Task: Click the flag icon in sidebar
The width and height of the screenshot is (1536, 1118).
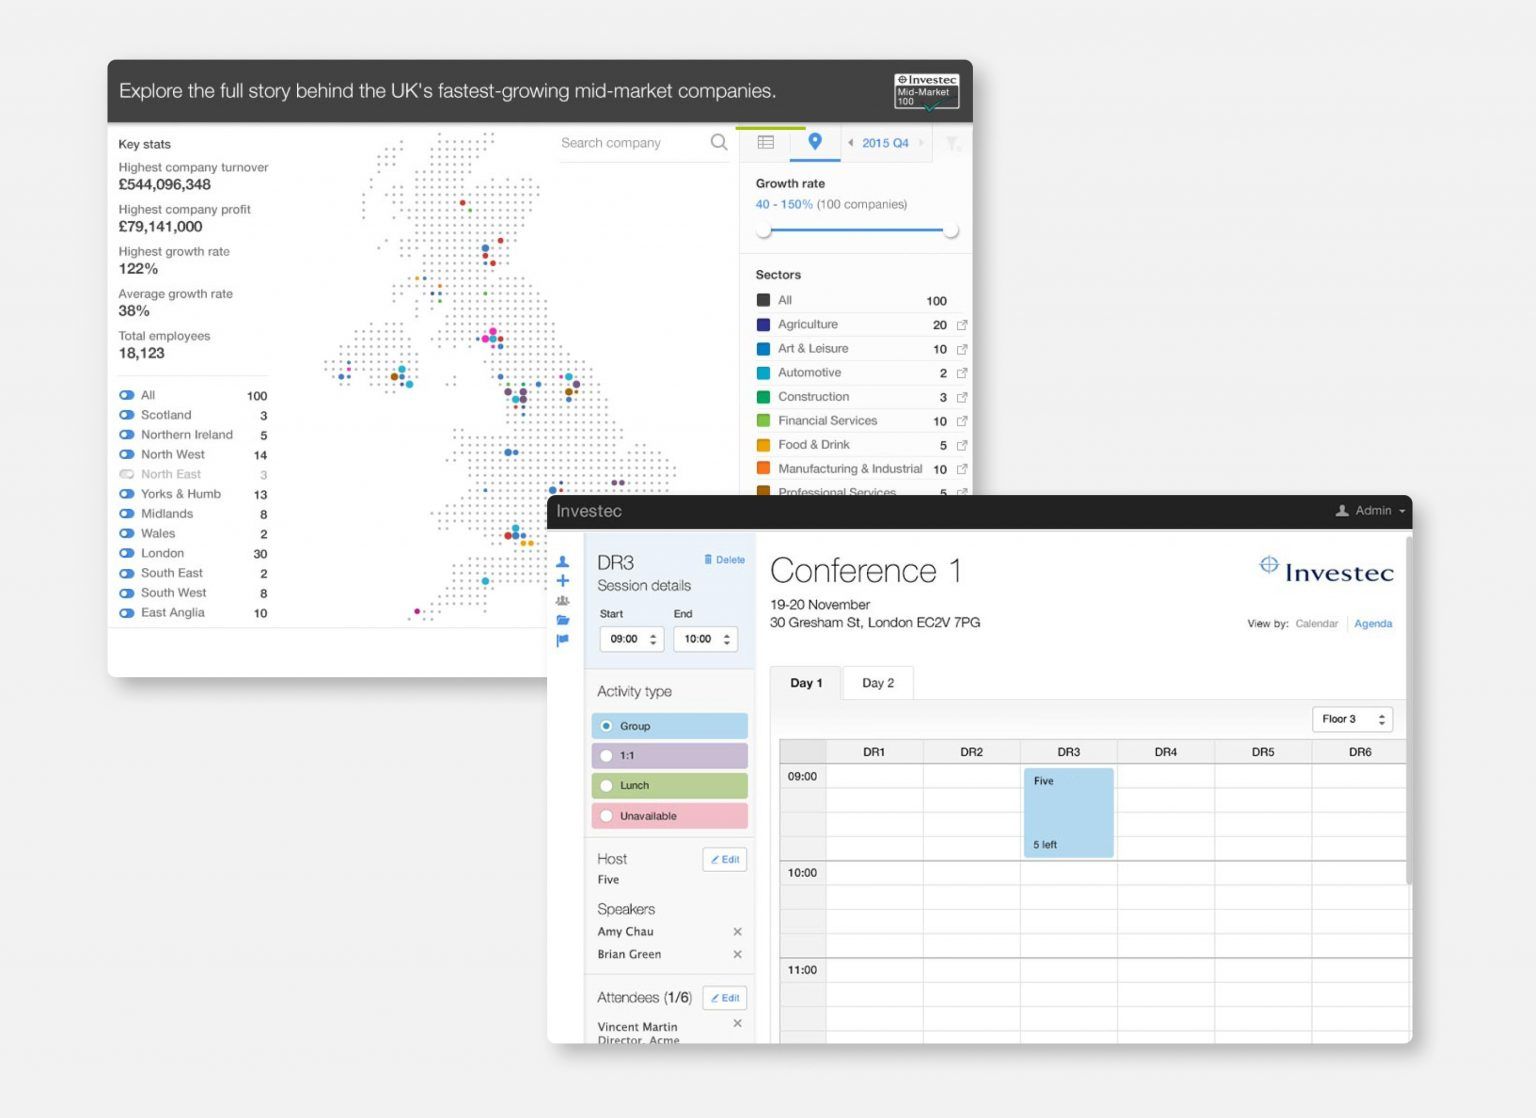Action: 562,640
